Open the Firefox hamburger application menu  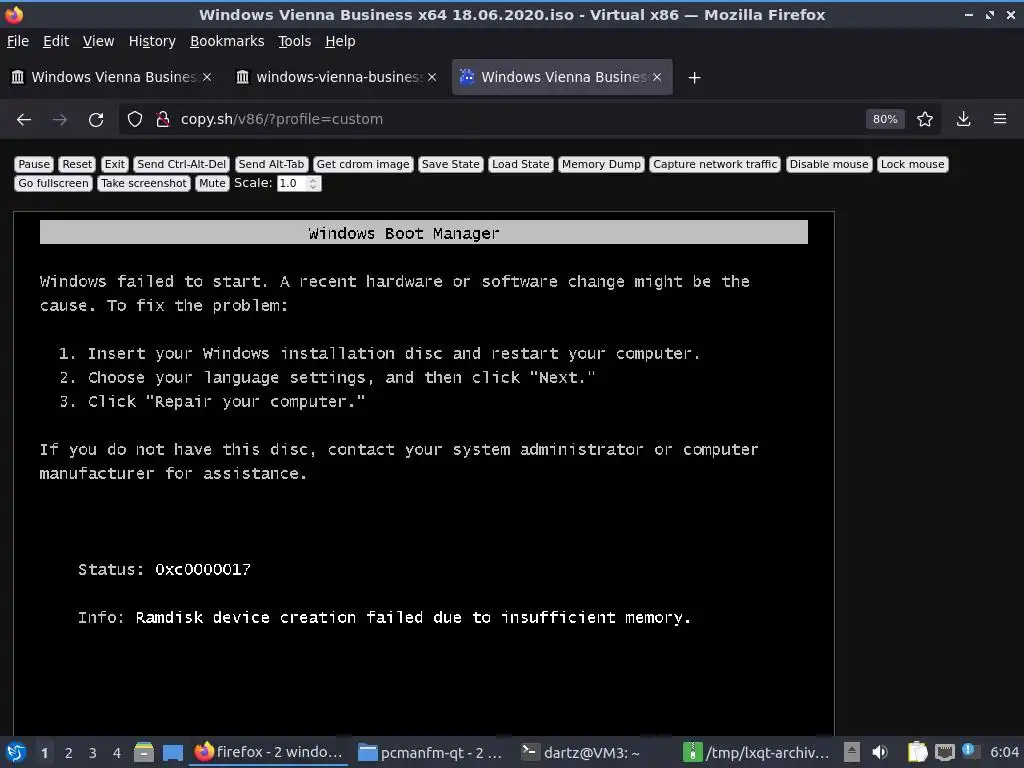click(x=1000, y=119)
